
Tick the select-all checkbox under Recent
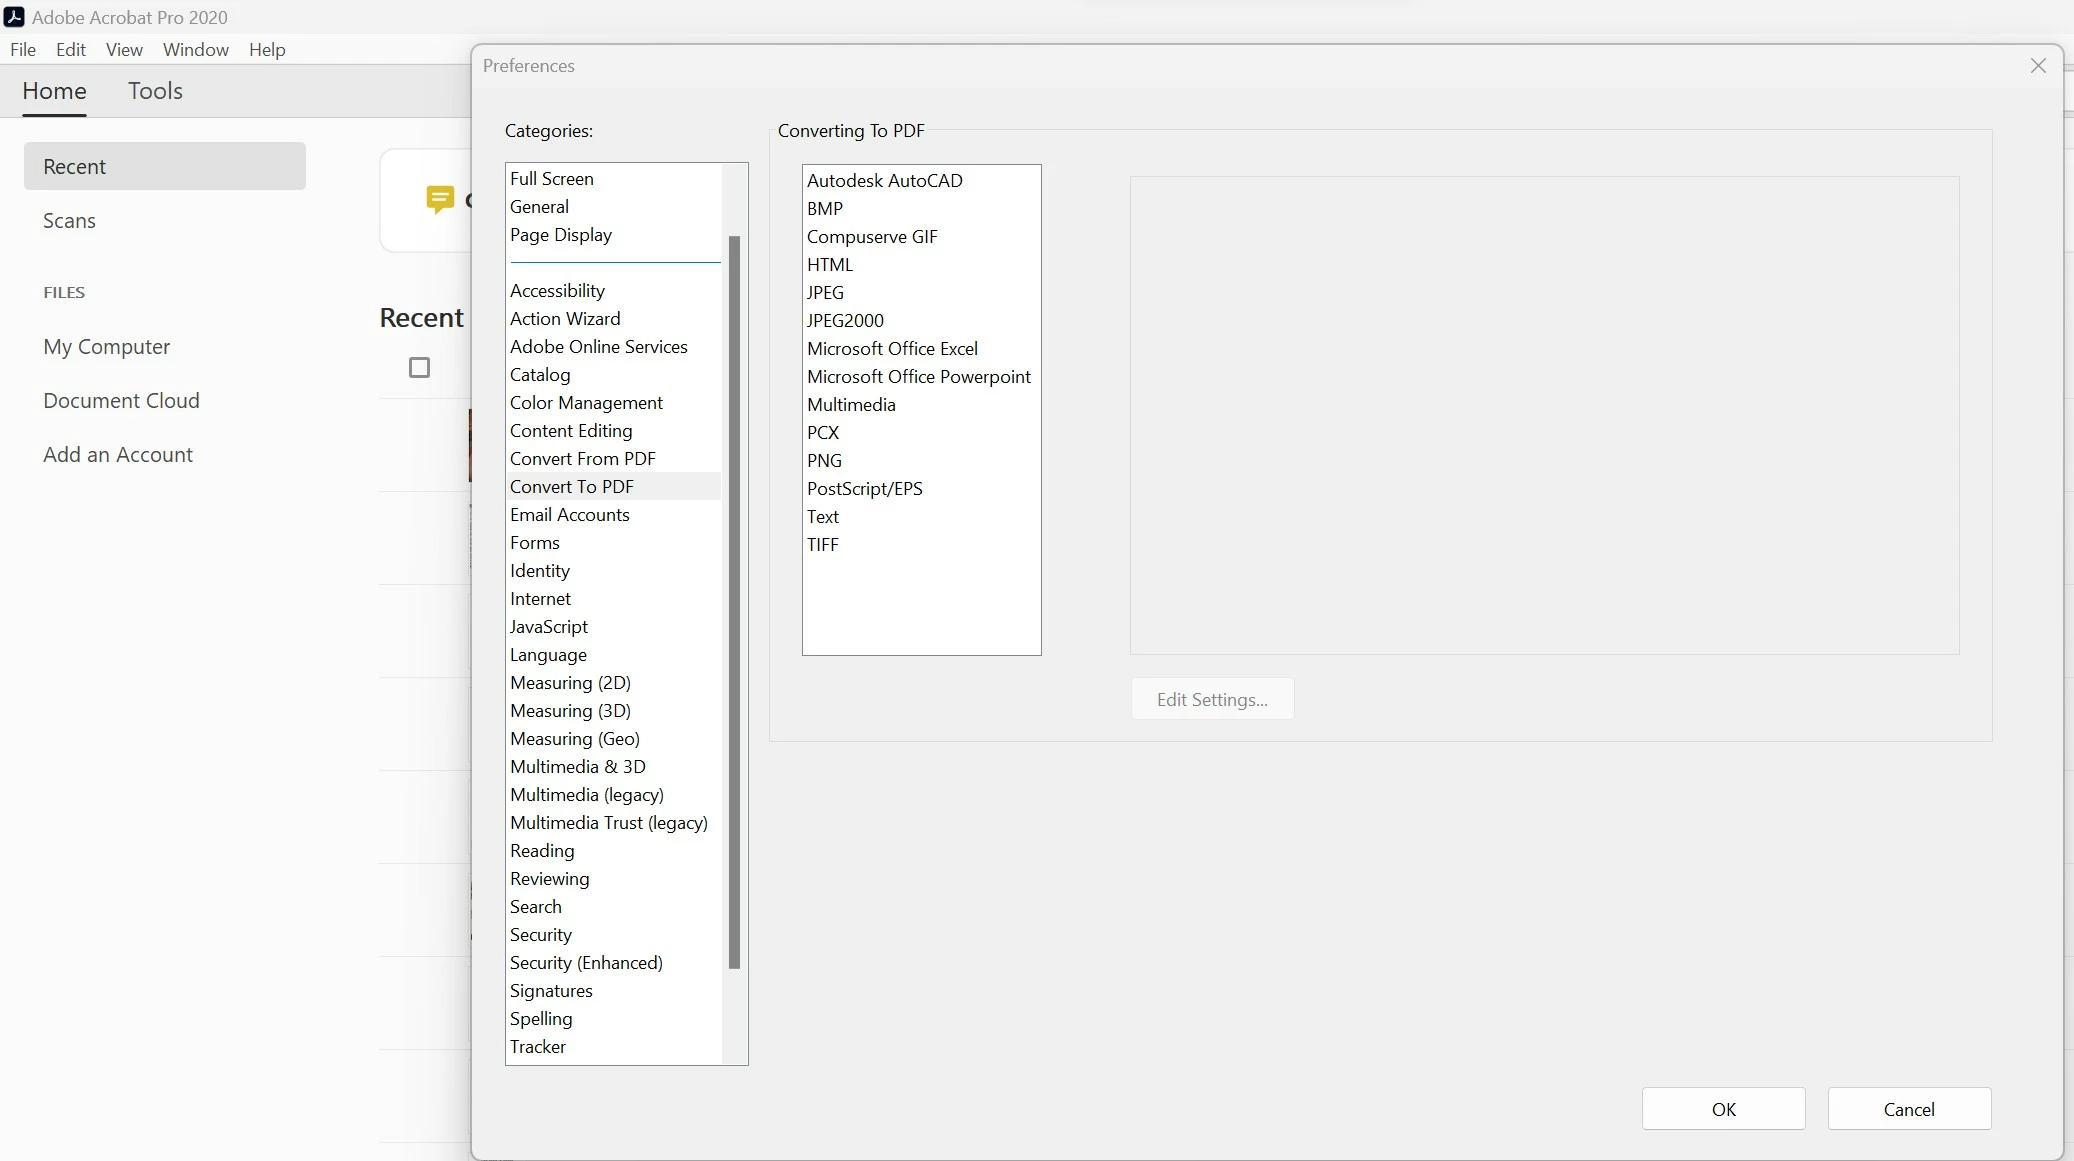[x=420, y=368]
